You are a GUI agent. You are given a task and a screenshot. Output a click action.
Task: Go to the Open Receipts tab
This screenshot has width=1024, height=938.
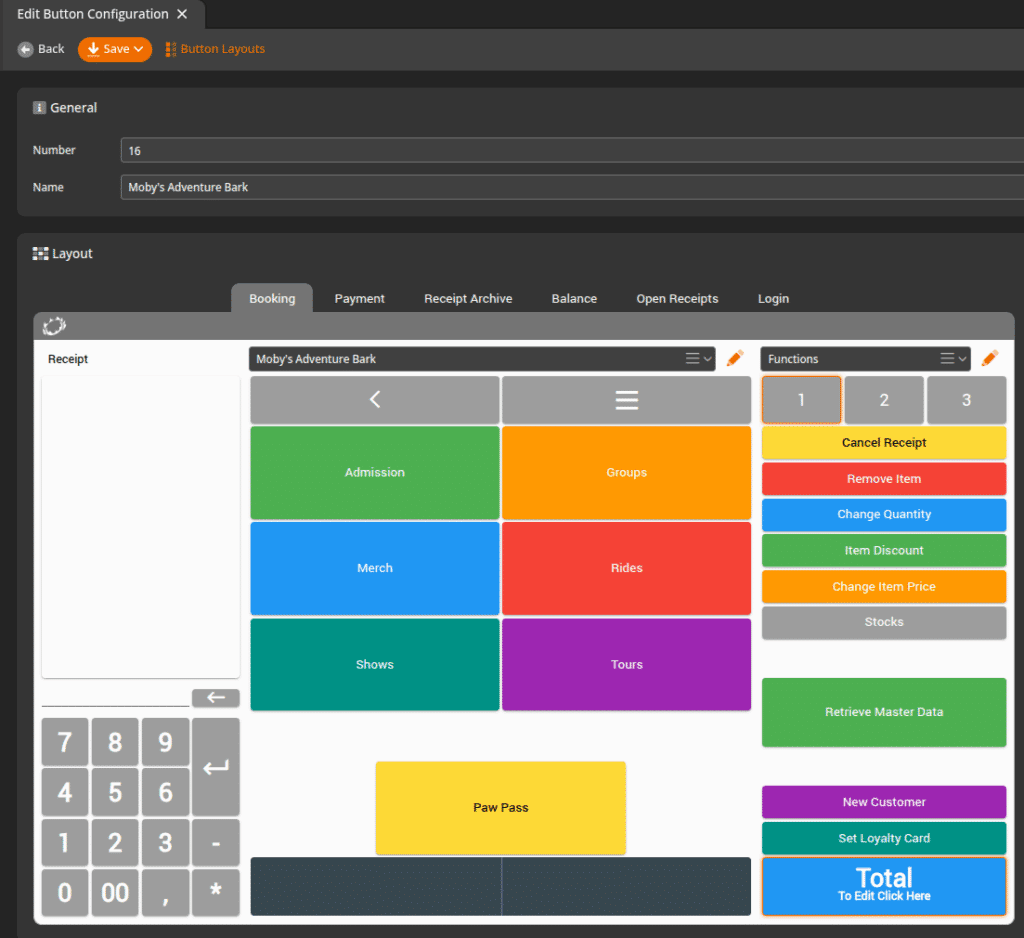(677, 299)
